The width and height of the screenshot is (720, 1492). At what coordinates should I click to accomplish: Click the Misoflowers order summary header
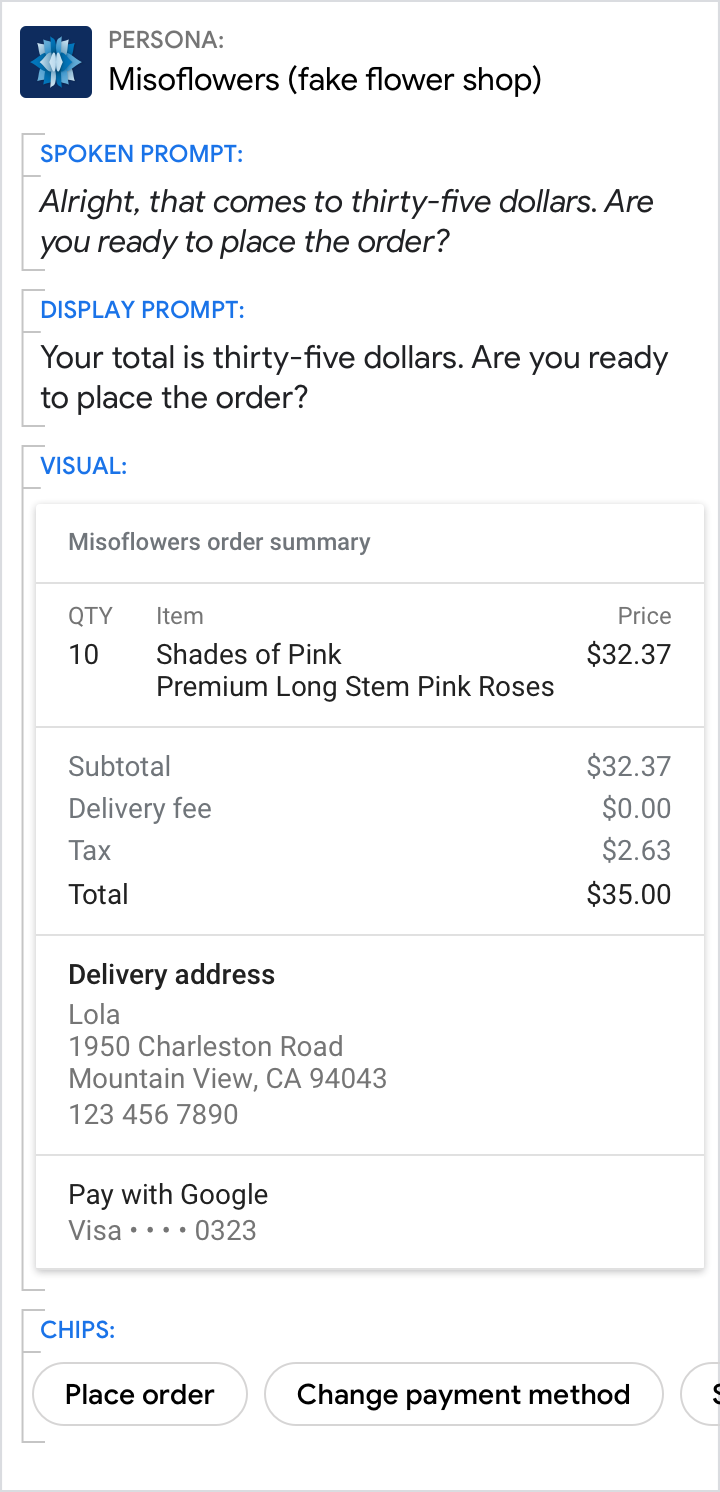219,542
